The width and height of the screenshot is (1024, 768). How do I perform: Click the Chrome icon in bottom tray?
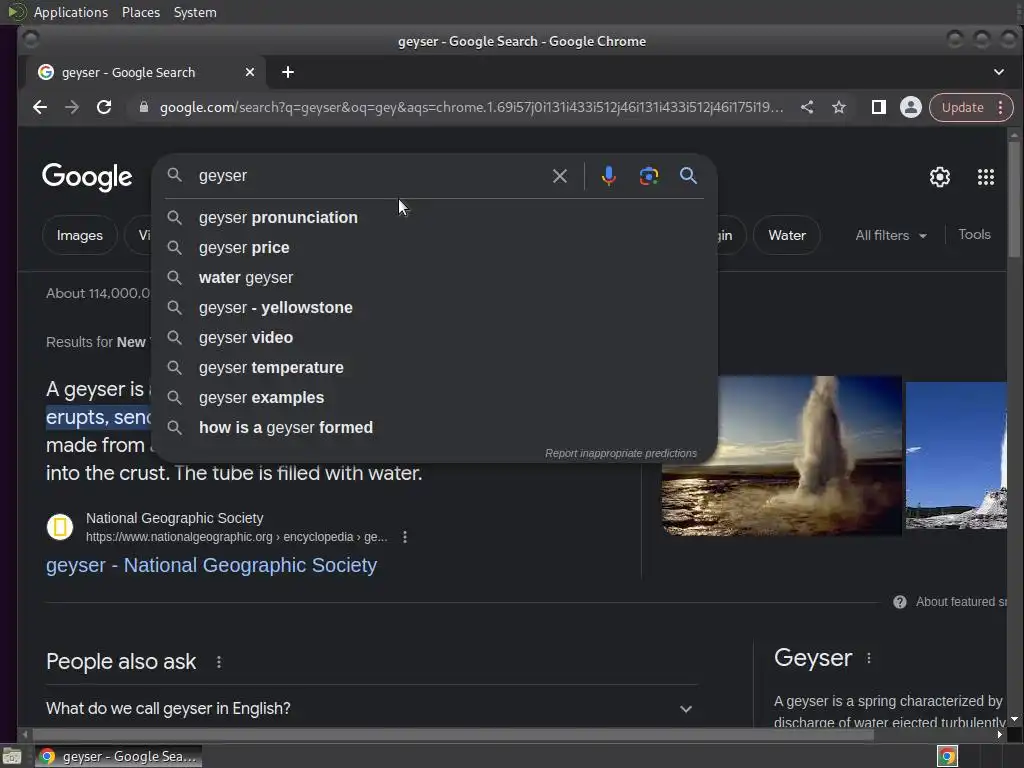point(947,756)
